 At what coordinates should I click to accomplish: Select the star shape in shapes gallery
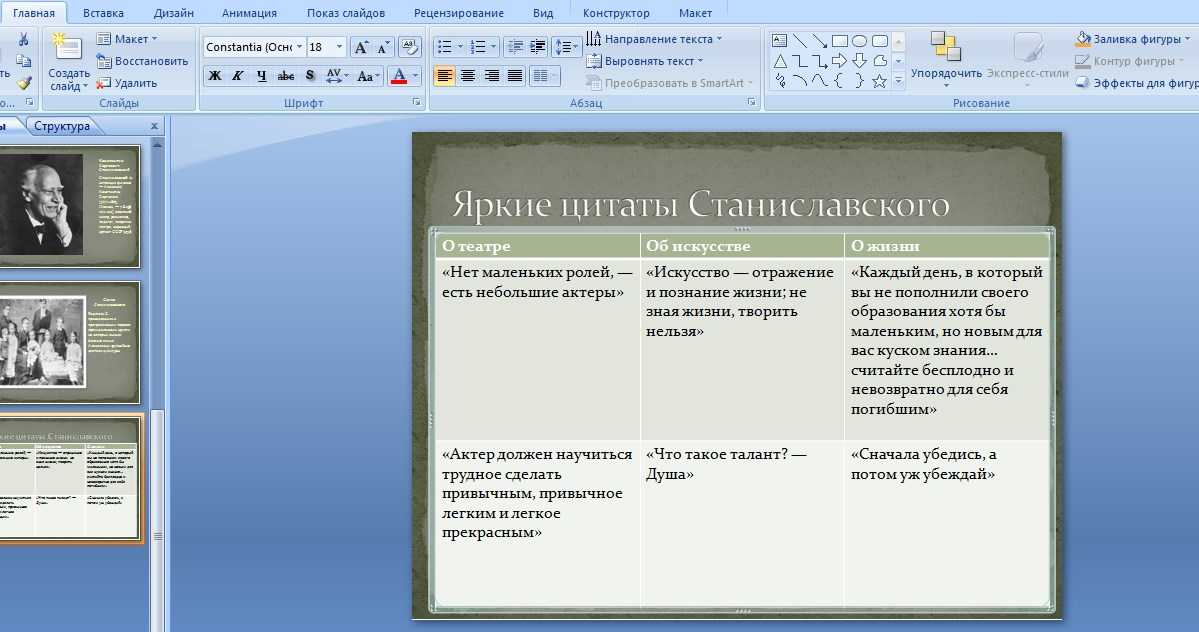click(x=879, y=81)
